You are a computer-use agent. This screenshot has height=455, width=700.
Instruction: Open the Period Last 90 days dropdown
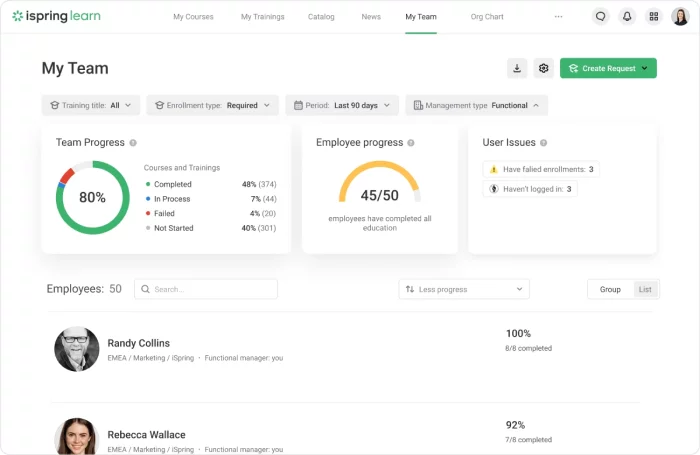pos(342,105)
